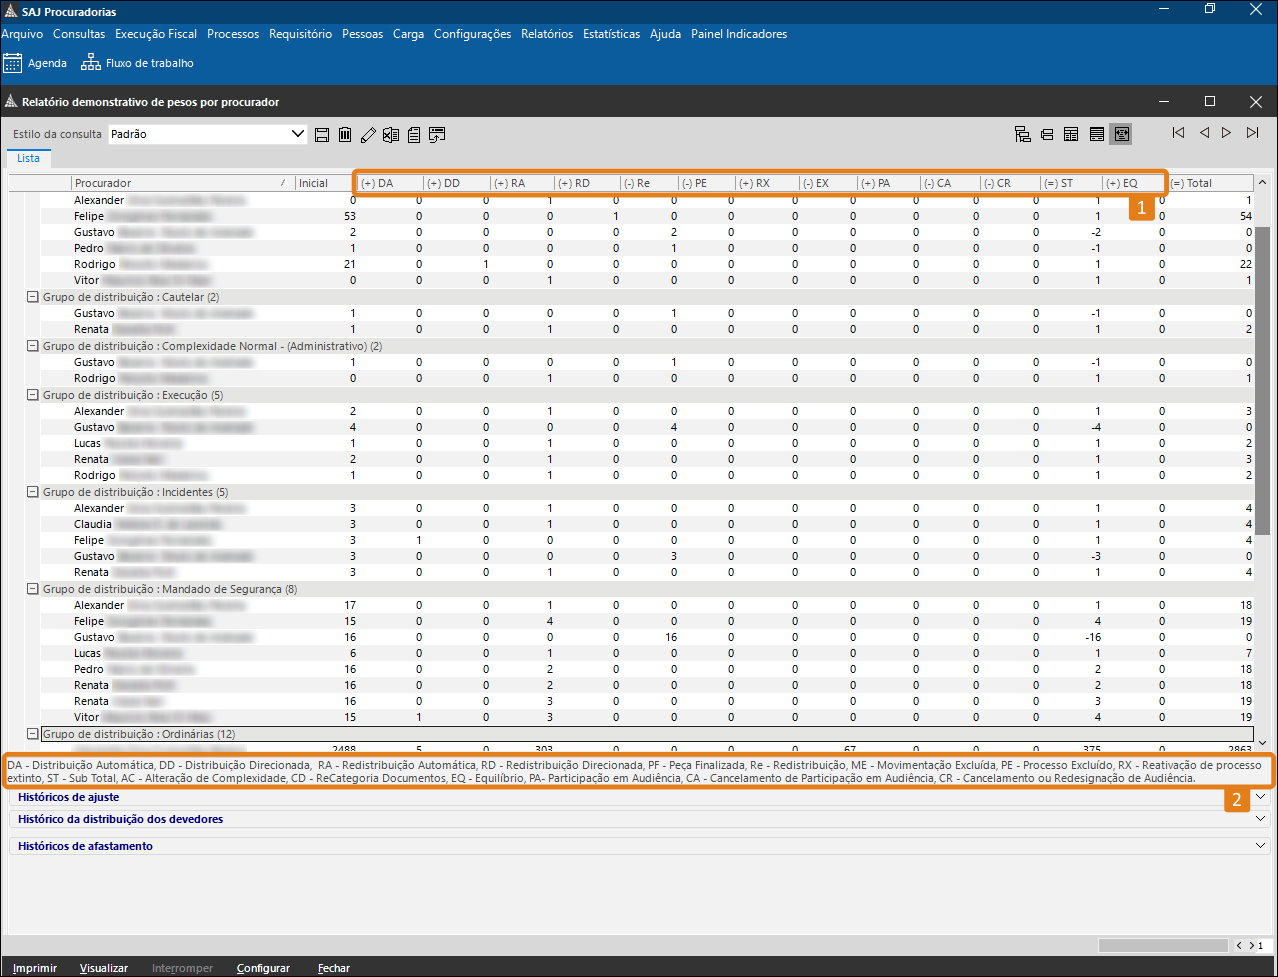1278x977 pixels.
Task: Collapse the Mandado de Segurança group
Action: click(x=32, y=589)
